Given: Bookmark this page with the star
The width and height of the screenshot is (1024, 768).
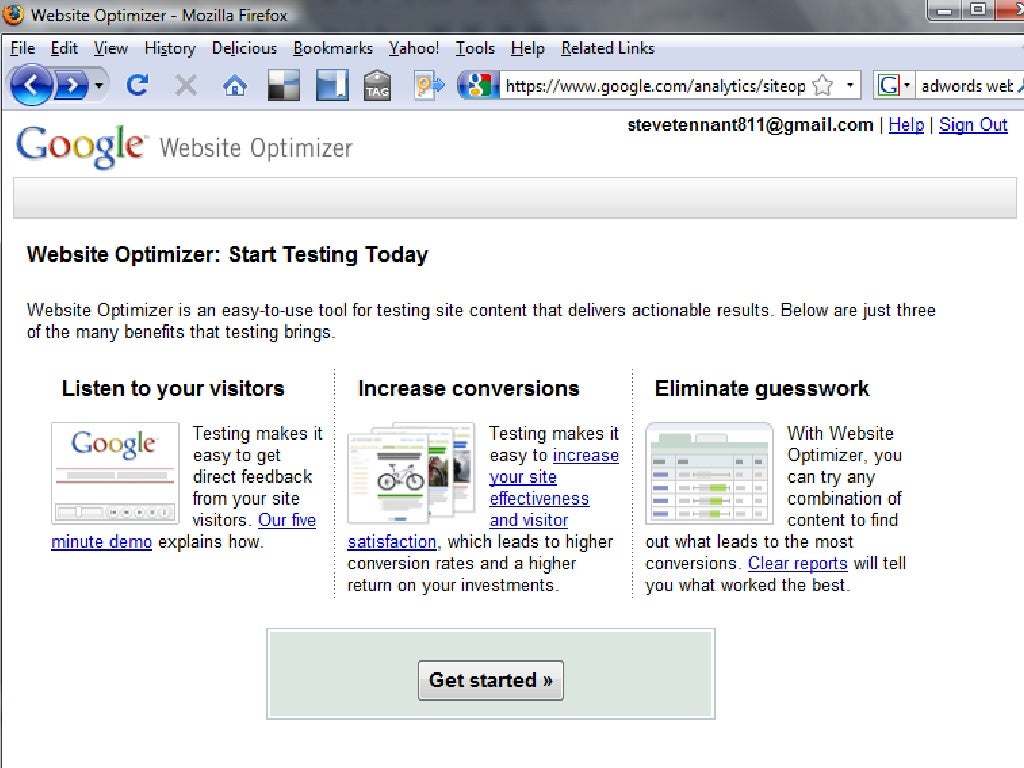Looking at the screenshot, I should [823, 86].
